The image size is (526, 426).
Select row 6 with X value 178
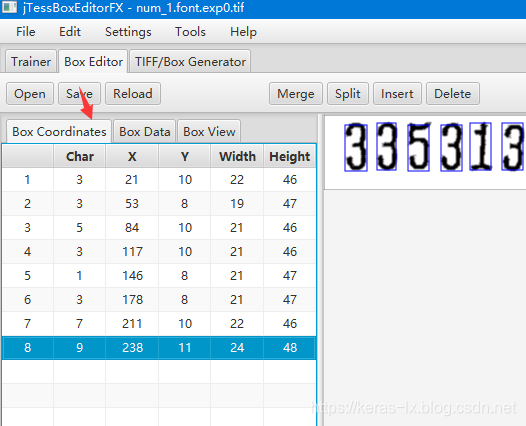coord(159,300)
